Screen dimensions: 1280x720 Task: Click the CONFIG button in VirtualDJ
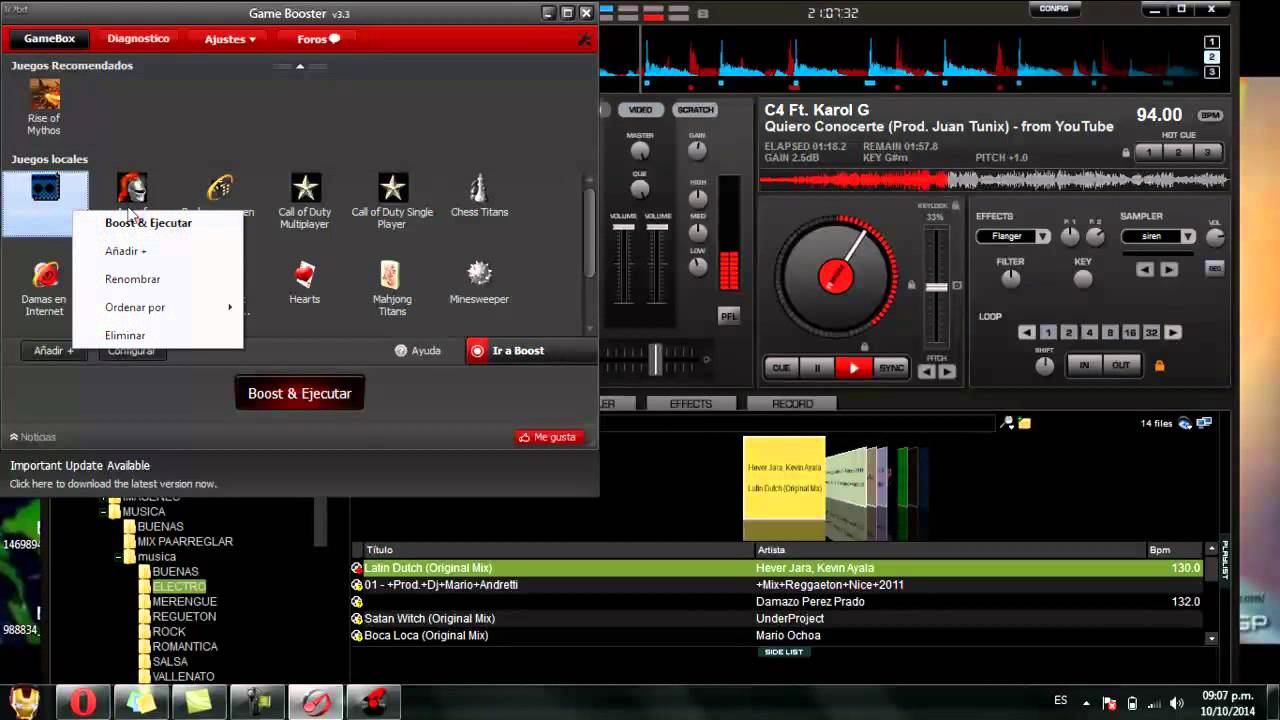[x=1054, y=8]
